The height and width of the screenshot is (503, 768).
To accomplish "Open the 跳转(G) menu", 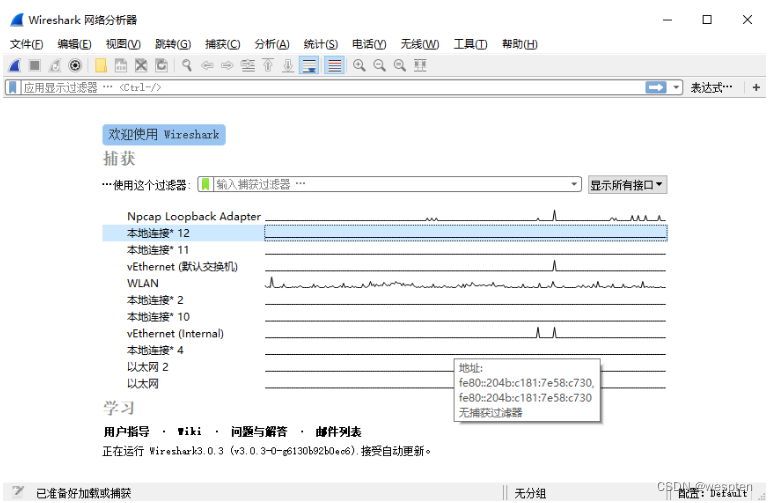I will click(x=173, y=45).
